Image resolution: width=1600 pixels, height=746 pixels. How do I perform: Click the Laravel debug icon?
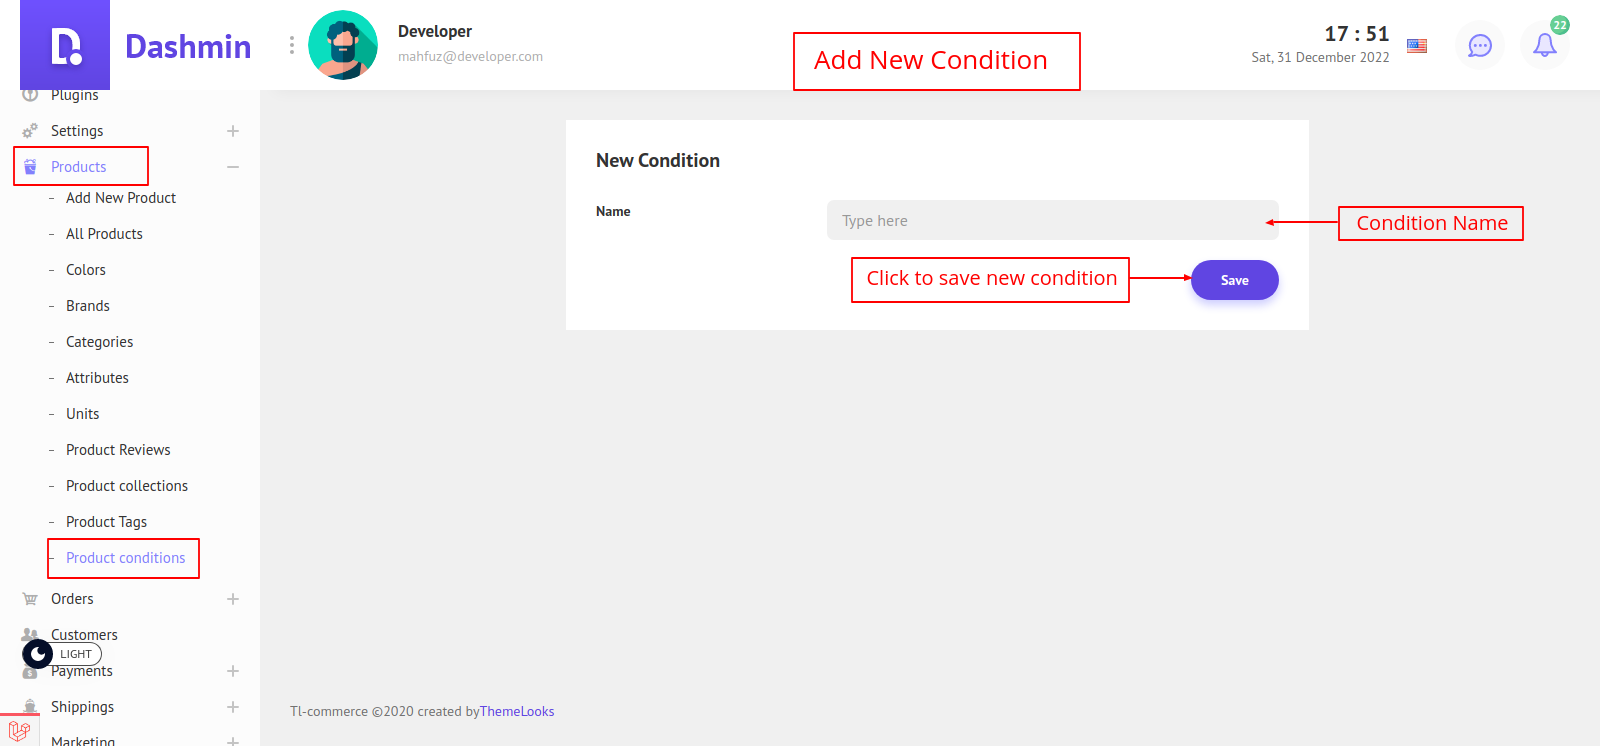[19, 731]
